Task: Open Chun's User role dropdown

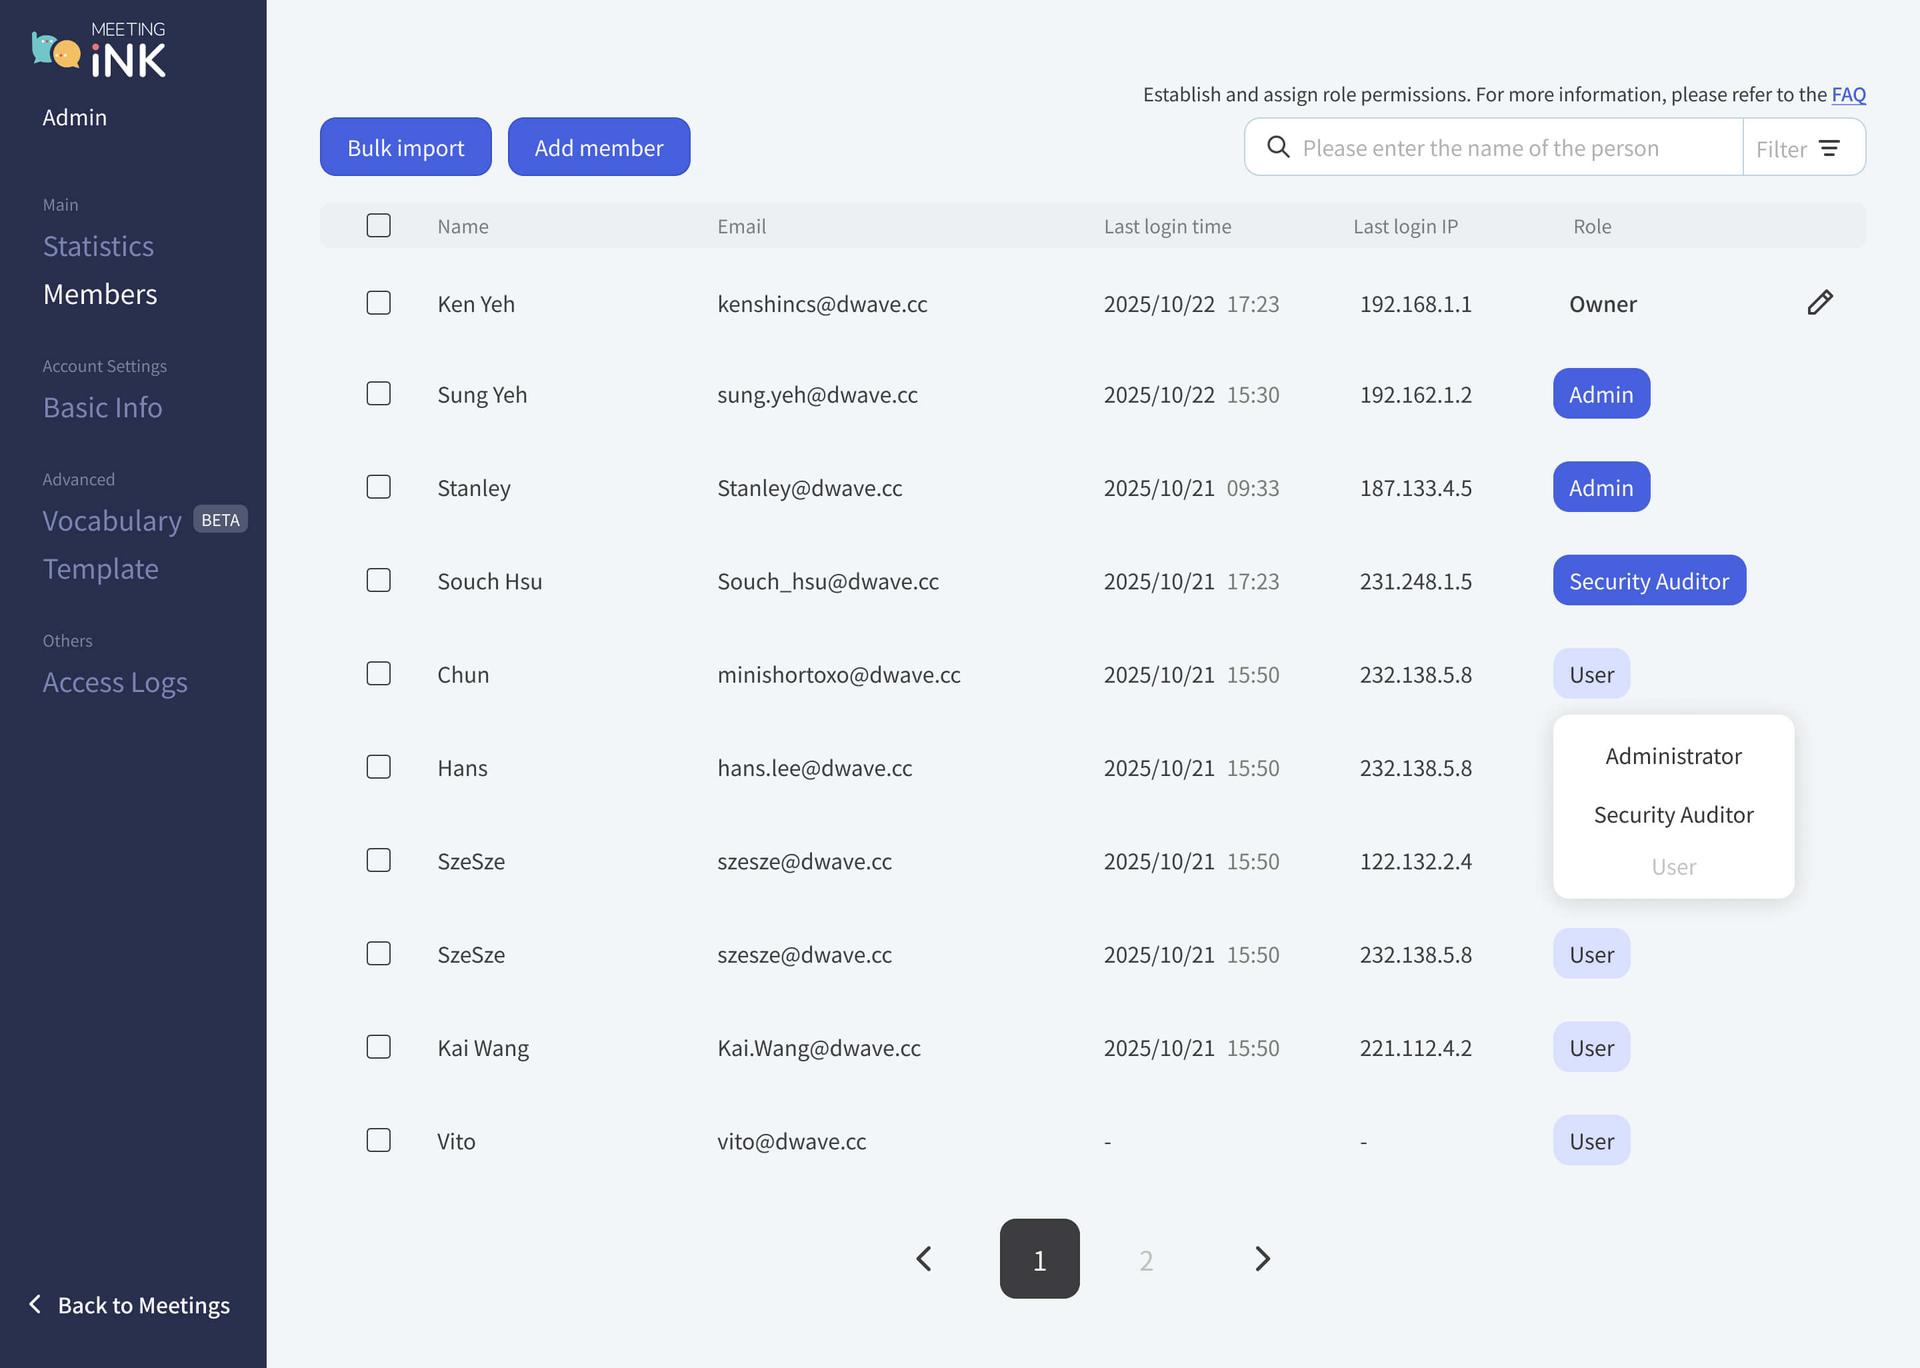Action: tap(1591, 674)
